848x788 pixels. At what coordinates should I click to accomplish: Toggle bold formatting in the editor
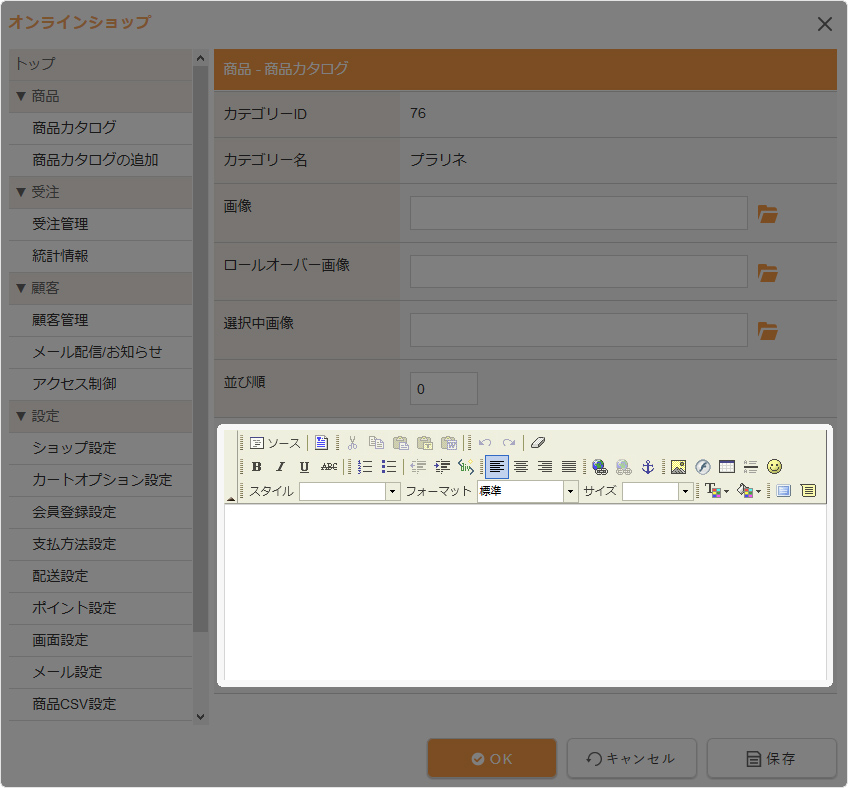point(257,467)
